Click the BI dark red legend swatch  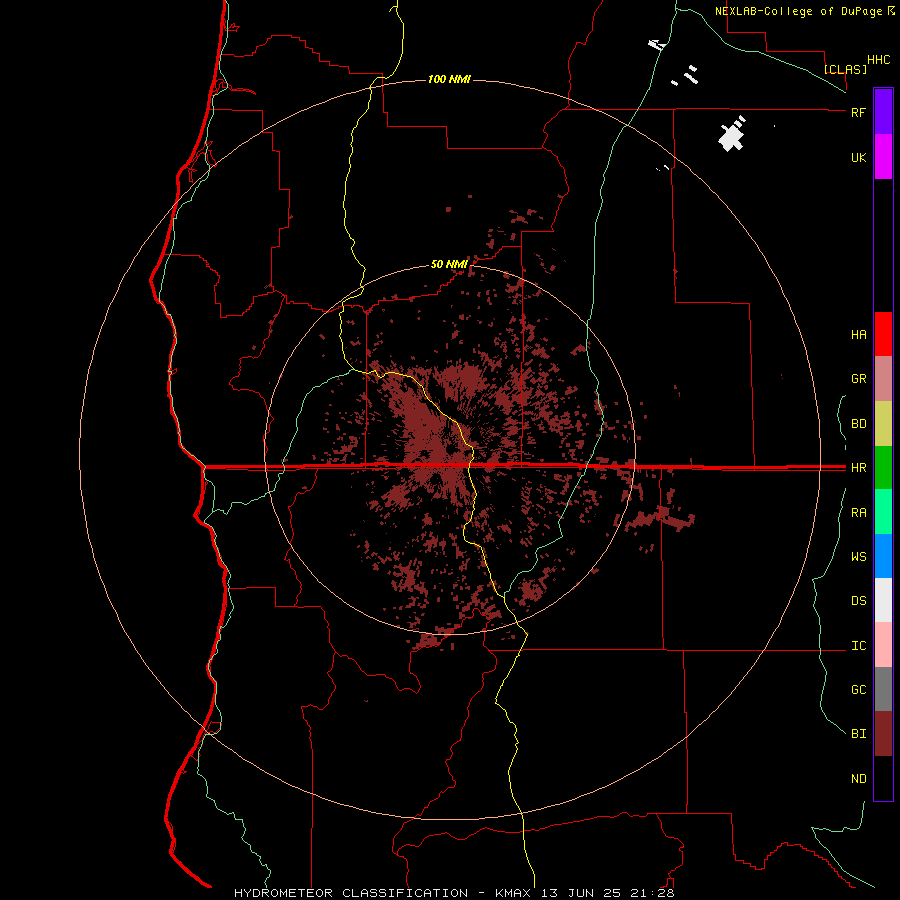(x=883, y=734)
